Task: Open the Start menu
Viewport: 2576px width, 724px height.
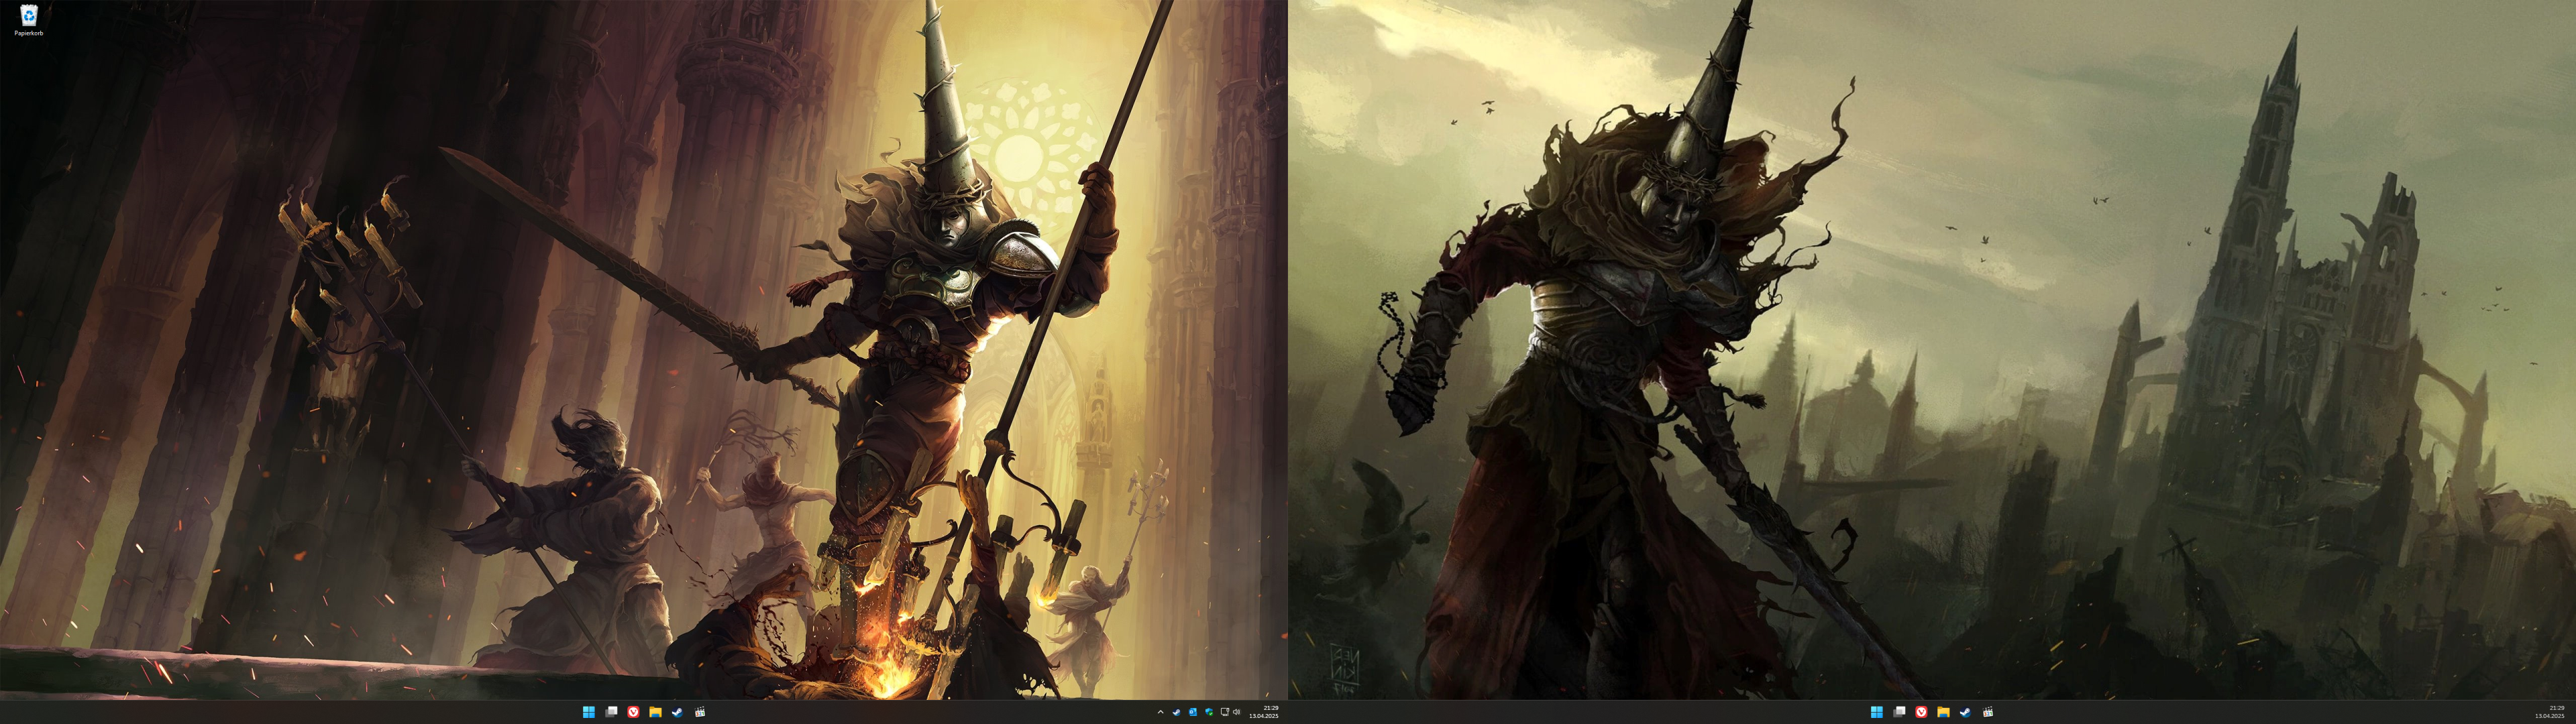Action: (589, 713)
